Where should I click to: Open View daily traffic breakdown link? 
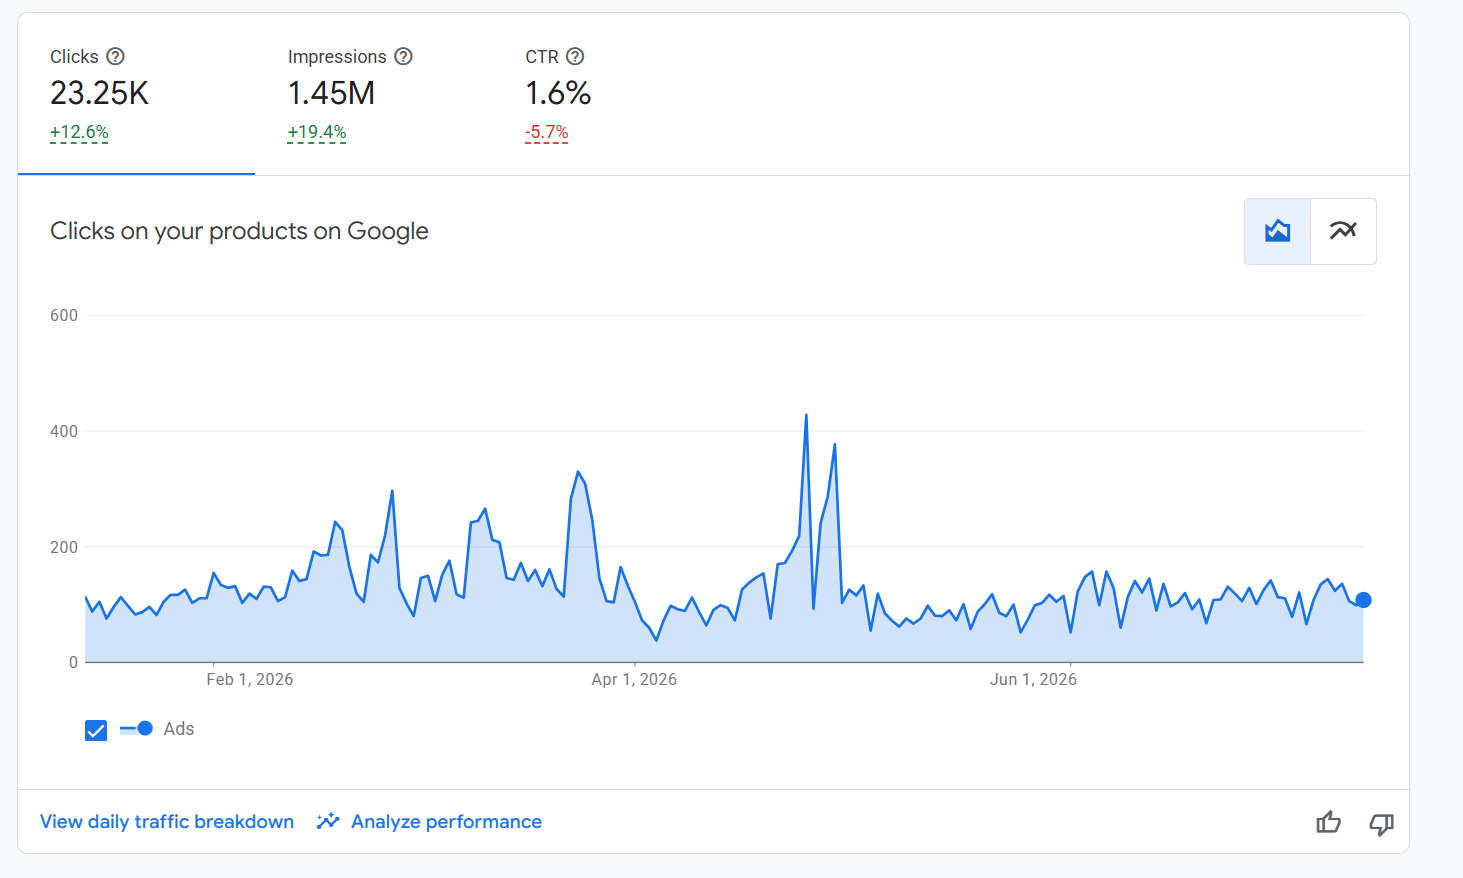coord(167,821)
